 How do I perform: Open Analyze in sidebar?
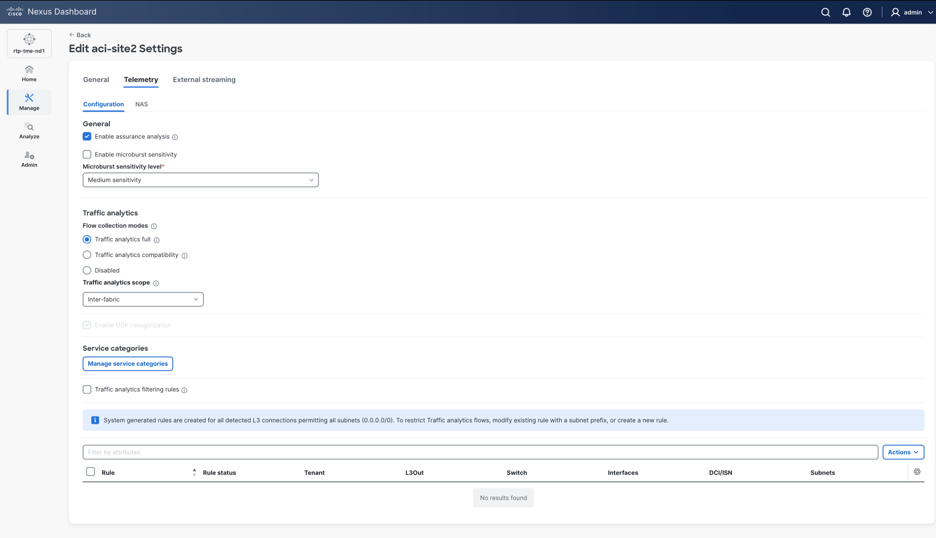[x=29, y=131]
